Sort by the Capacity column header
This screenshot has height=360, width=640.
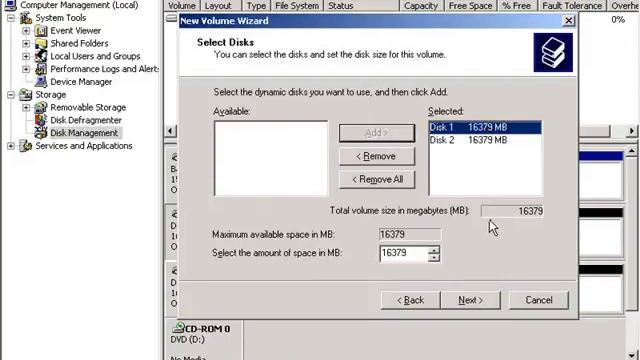pos(421,6)
